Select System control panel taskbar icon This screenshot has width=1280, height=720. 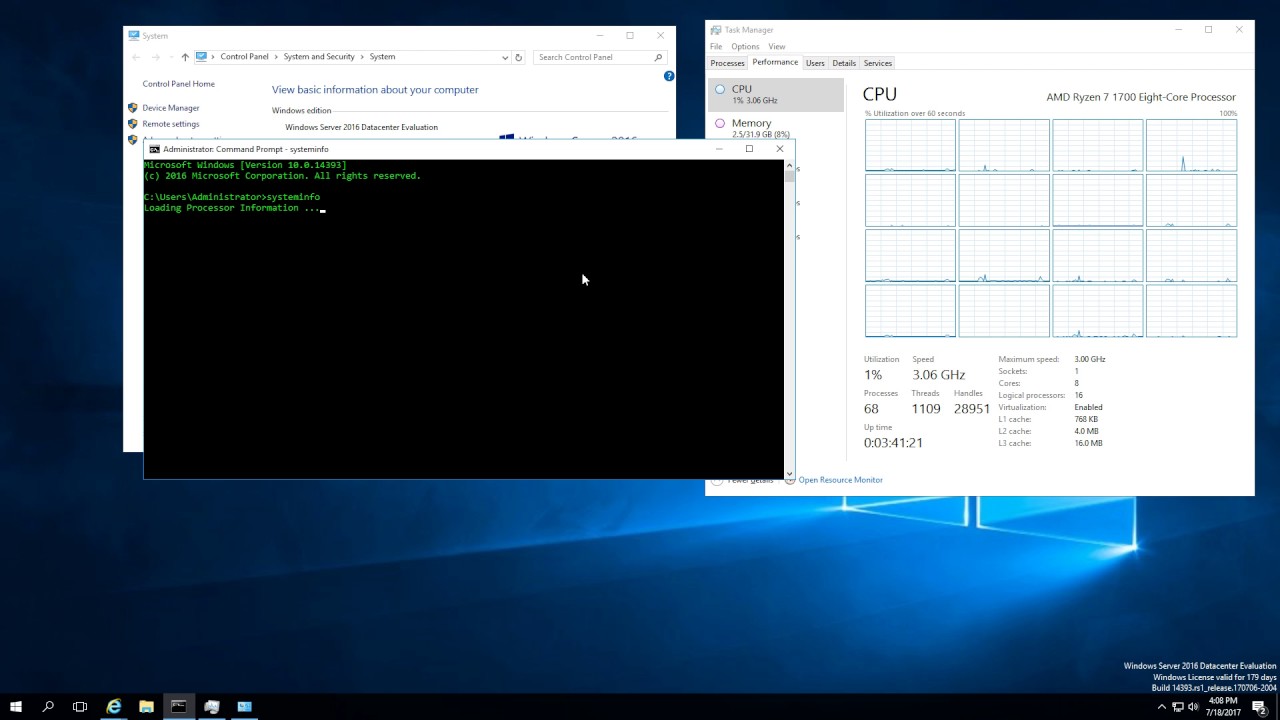(x=245, y=706)
